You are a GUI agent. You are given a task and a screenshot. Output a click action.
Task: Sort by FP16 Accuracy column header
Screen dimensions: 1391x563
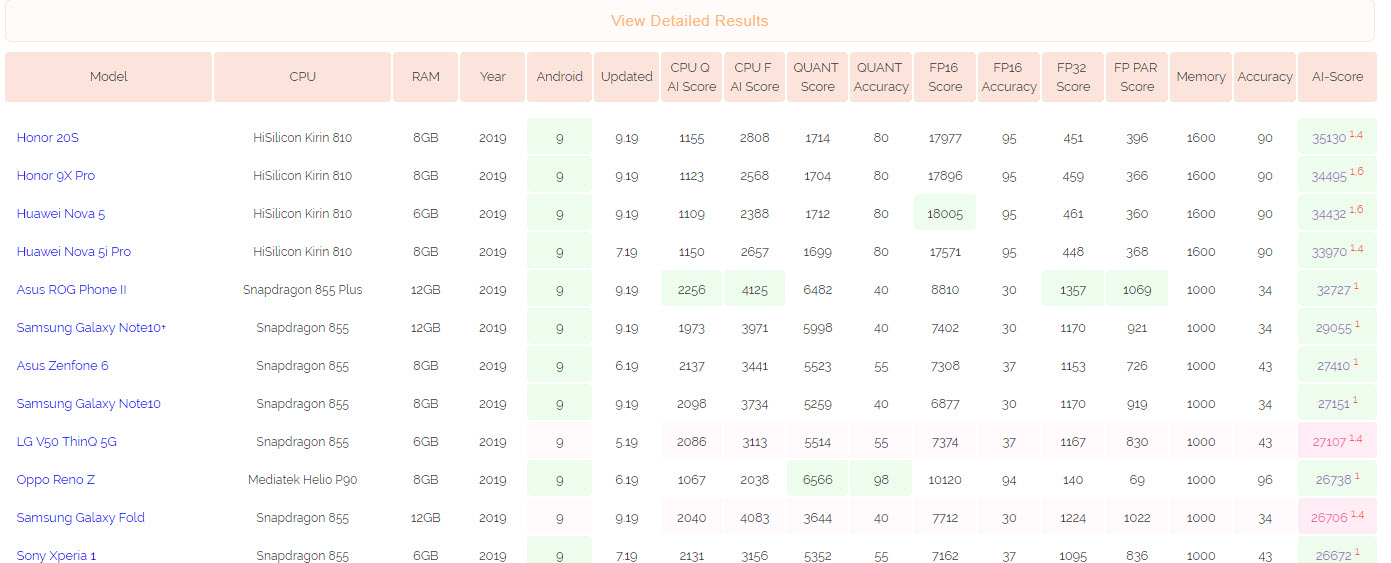click(x=1009, y=77)
